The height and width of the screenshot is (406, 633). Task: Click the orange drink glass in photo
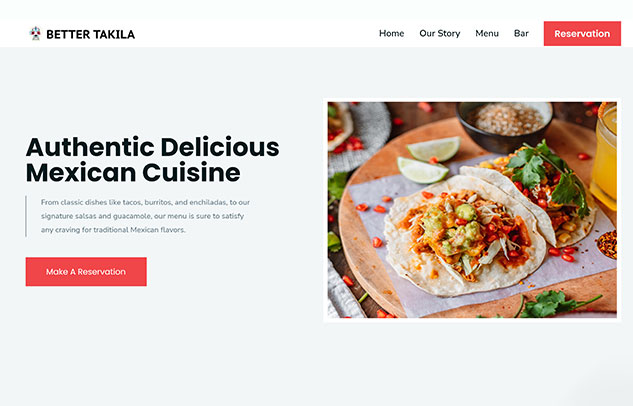(604, 155)
